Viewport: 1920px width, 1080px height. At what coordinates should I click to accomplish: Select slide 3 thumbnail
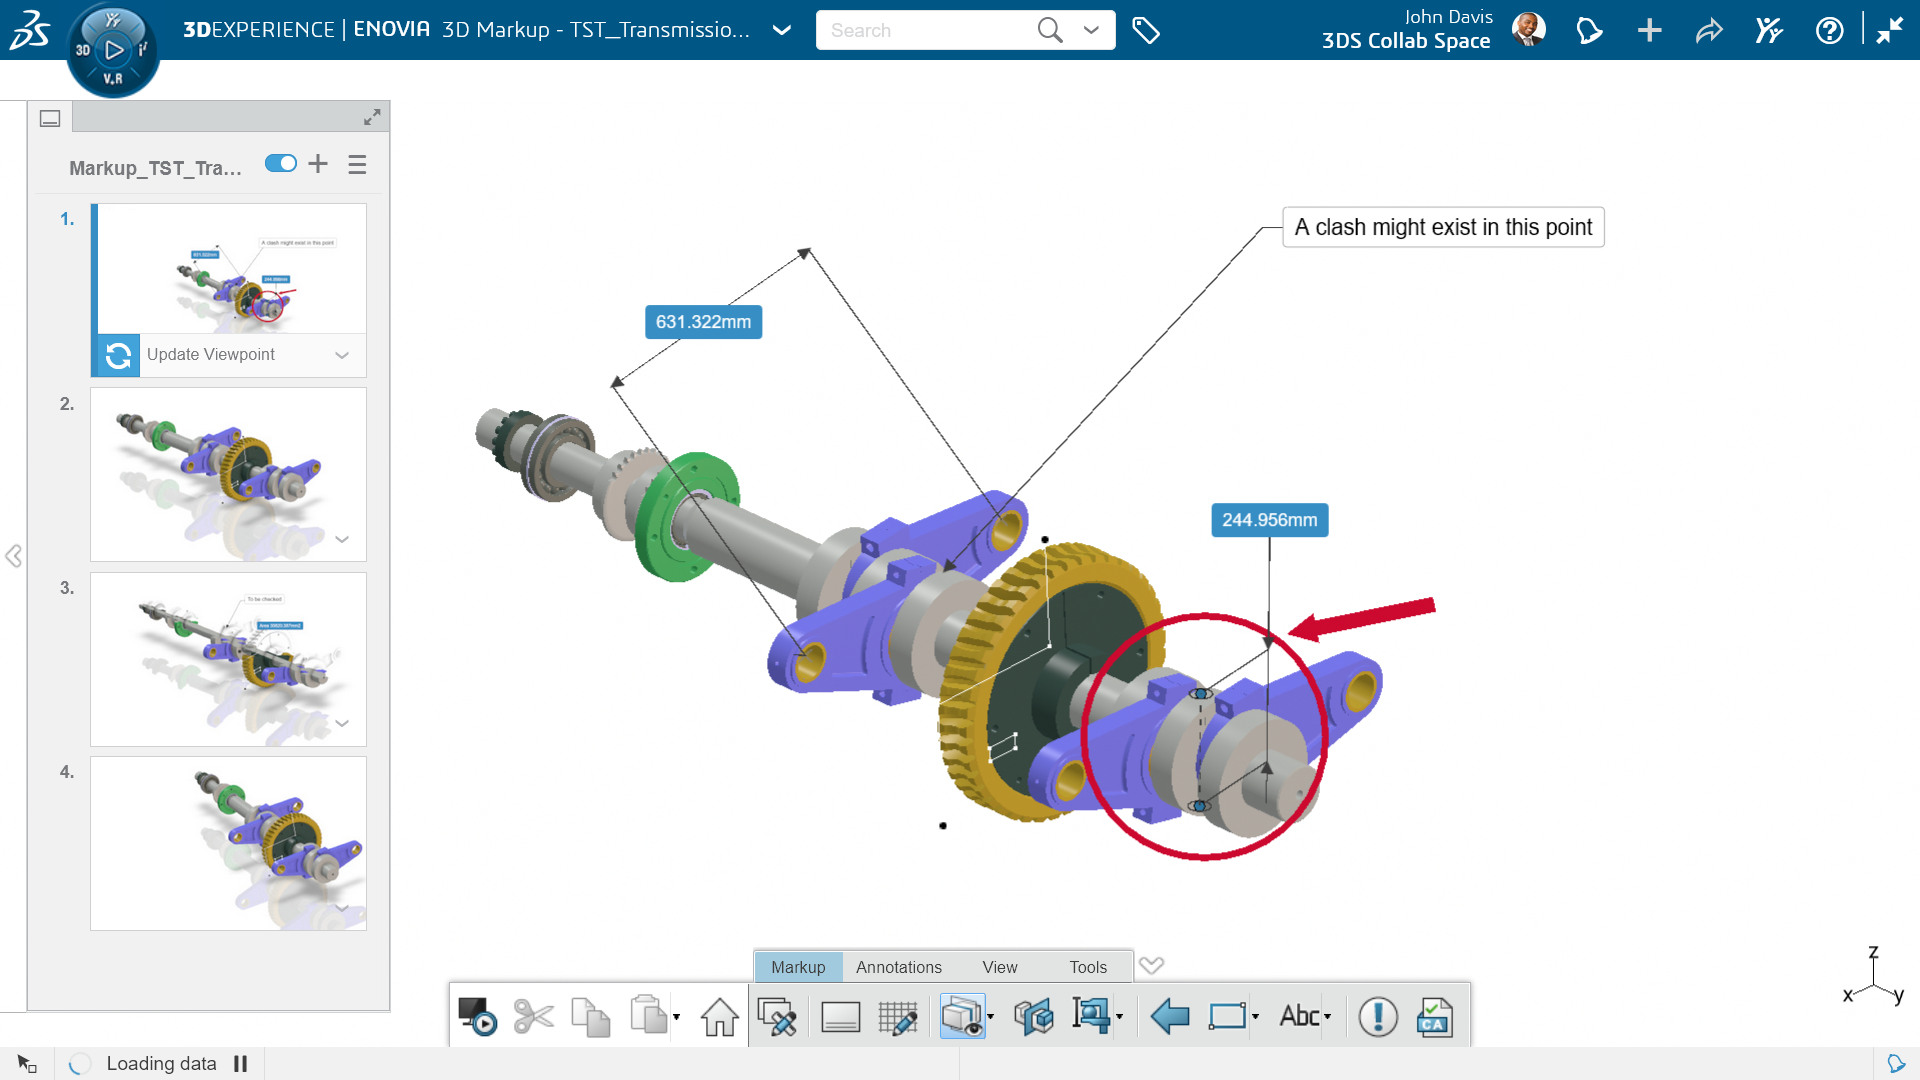(228, 659)
